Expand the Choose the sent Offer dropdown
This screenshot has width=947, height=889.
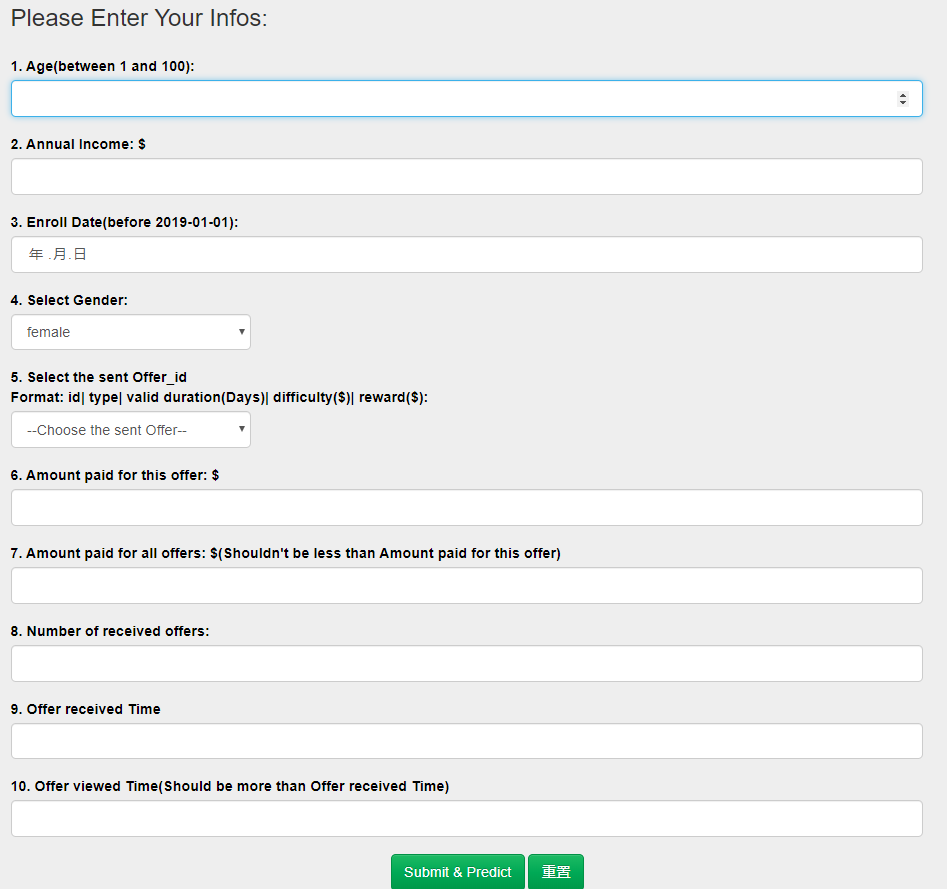130,429
